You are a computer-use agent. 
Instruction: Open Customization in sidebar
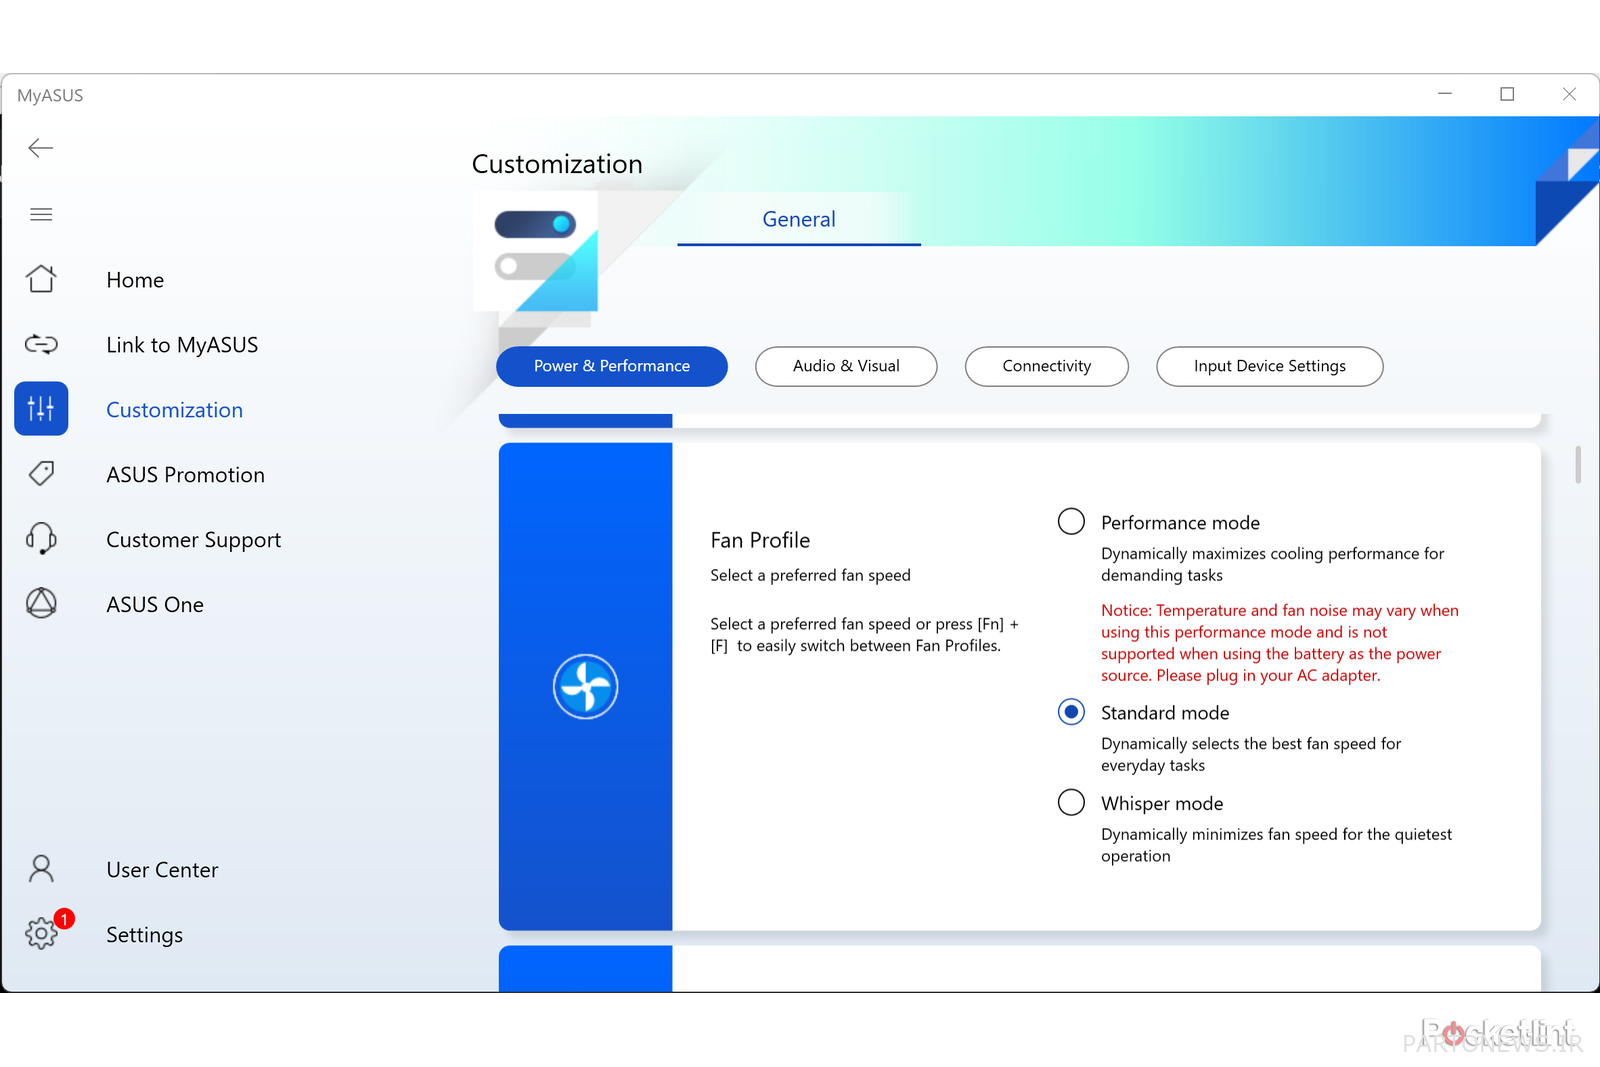pyautogui.click(x=175, y=410)
